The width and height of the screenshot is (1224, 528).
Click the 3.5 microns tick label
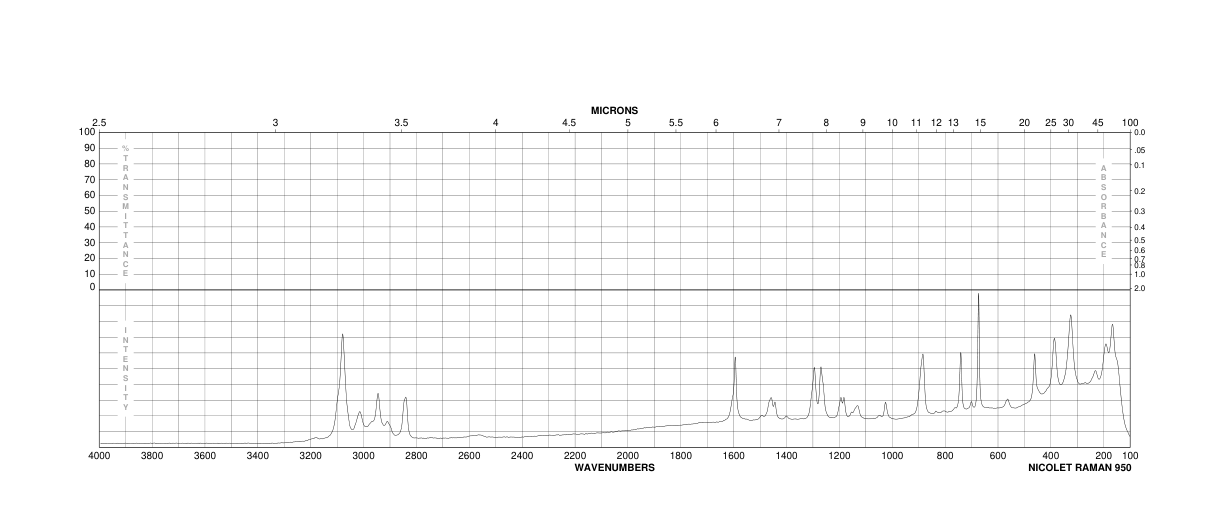click(401, 123)
